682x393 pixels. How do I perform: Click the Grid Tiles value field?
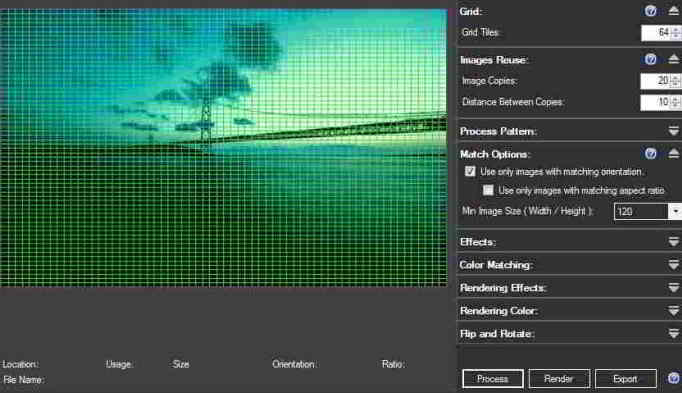pyautogui.click(x=656, y=33)
